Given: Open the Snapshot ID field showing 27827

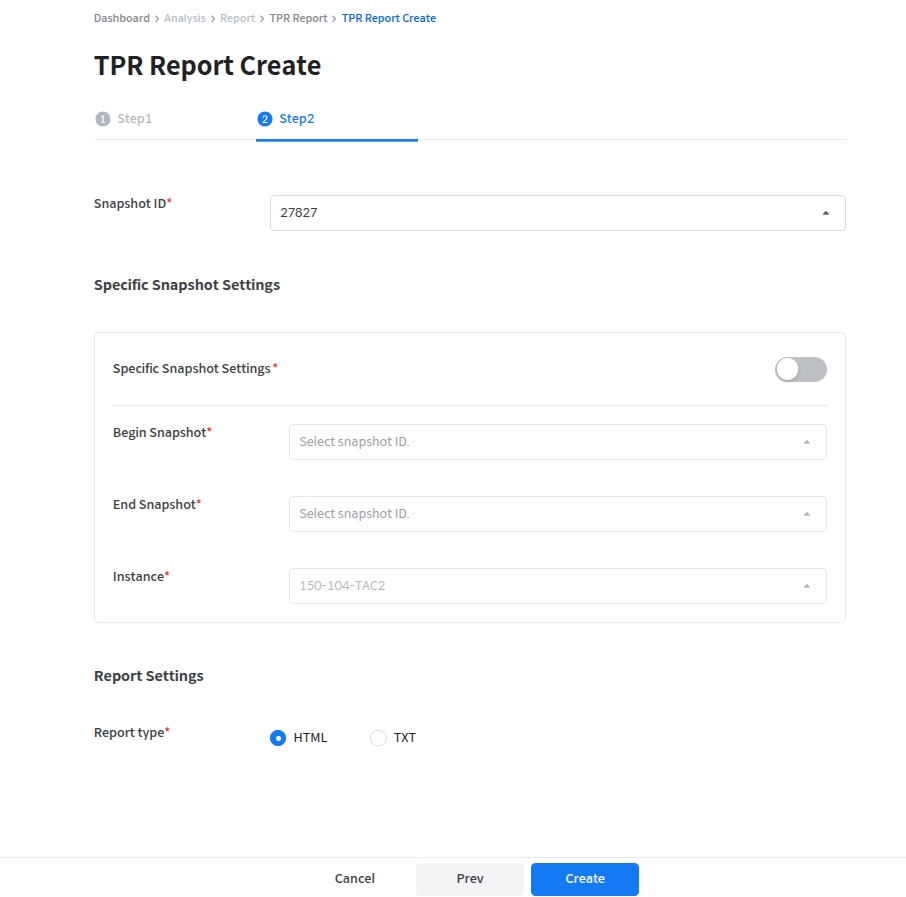Looking at the screenshot, I should [556, 213].
